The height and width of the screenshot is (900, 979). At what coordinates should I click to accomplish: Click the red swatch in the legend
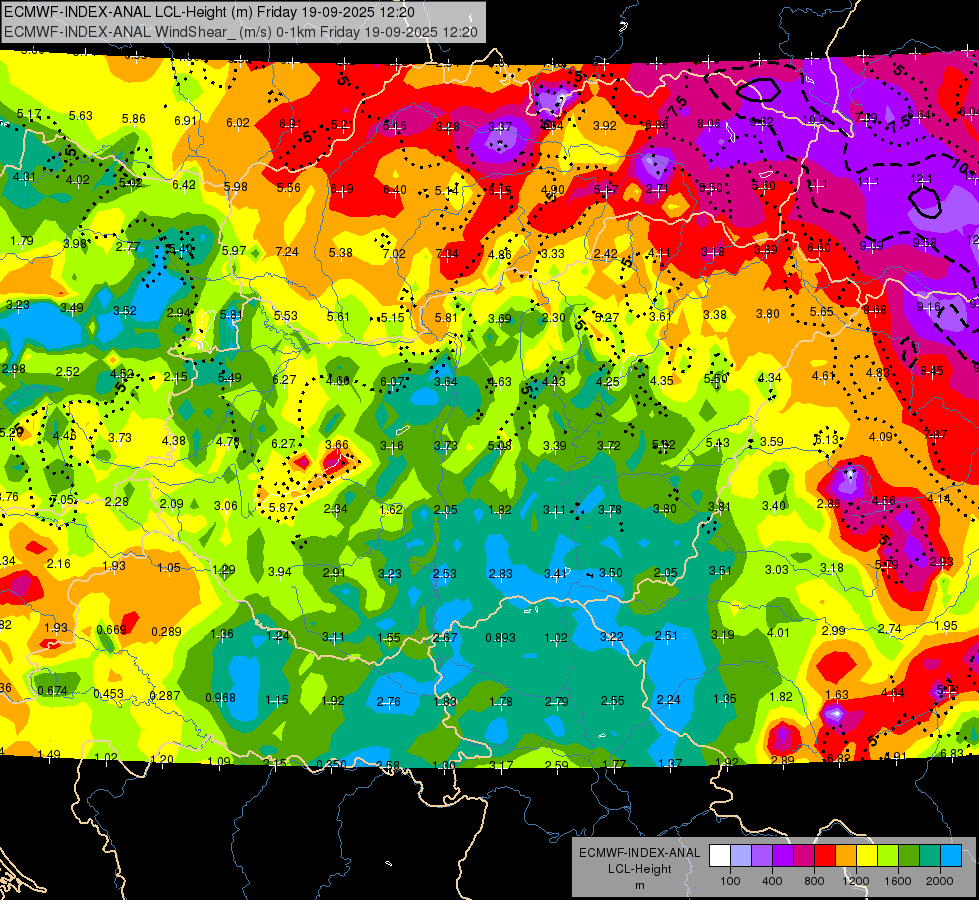(825, 856)
